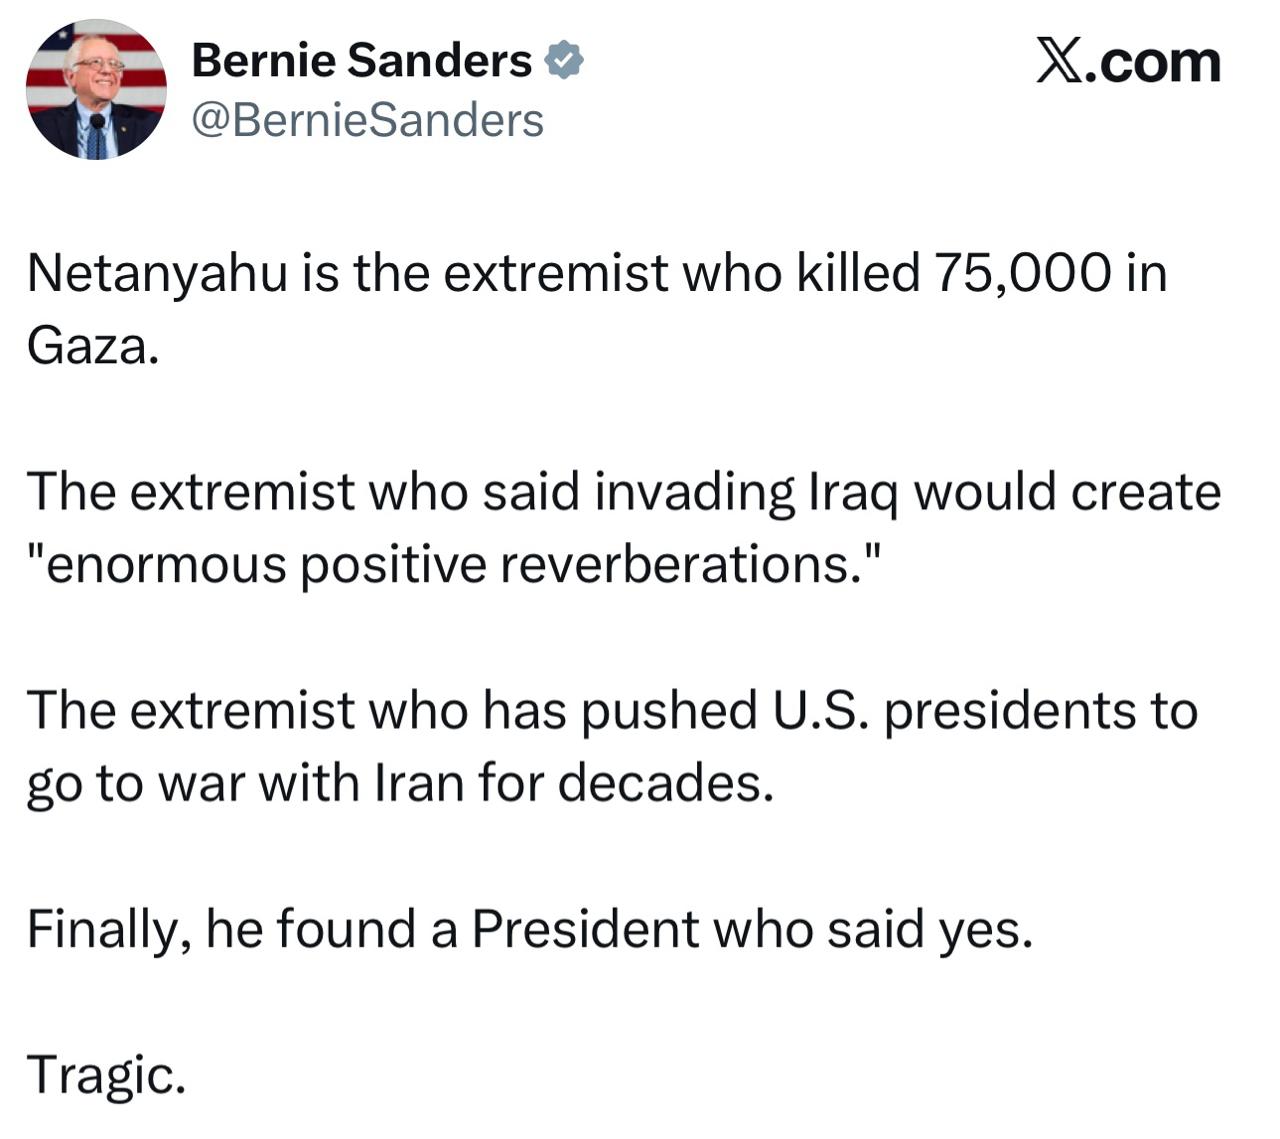Open the @BernieSanders handle link
1280x1139 pixels.
tap(366, 120)
